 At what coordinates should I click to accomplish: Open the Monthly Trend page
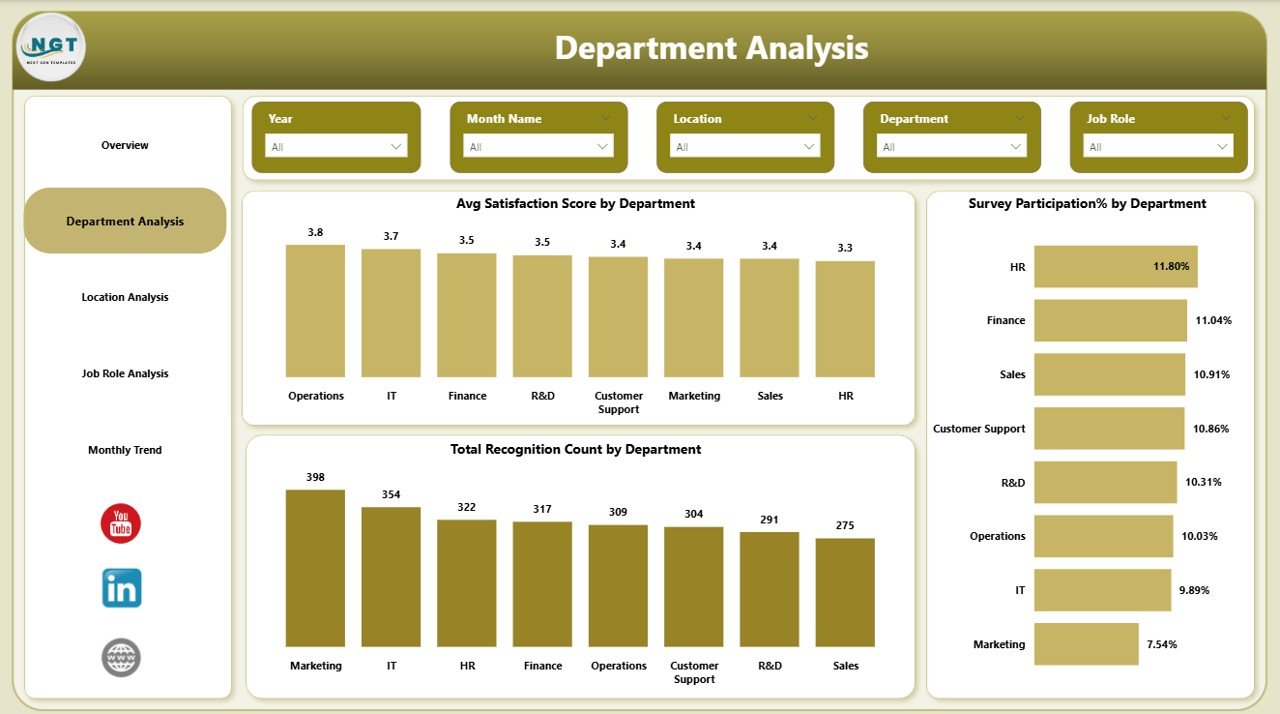tap(124, 449)
